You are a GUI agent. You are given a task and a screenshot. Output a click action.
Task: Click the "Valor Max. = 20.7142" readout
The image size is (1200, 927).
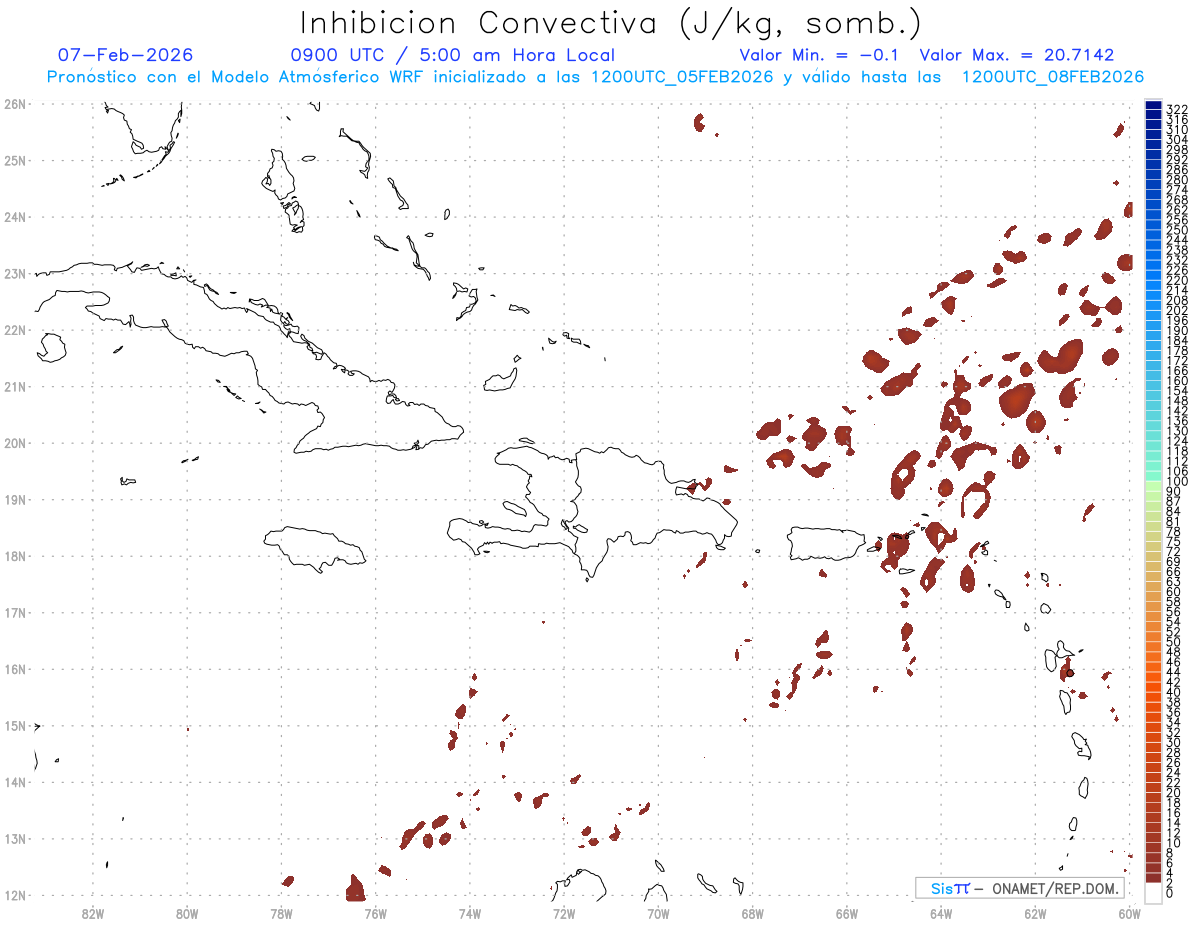tap(1017, 55)
